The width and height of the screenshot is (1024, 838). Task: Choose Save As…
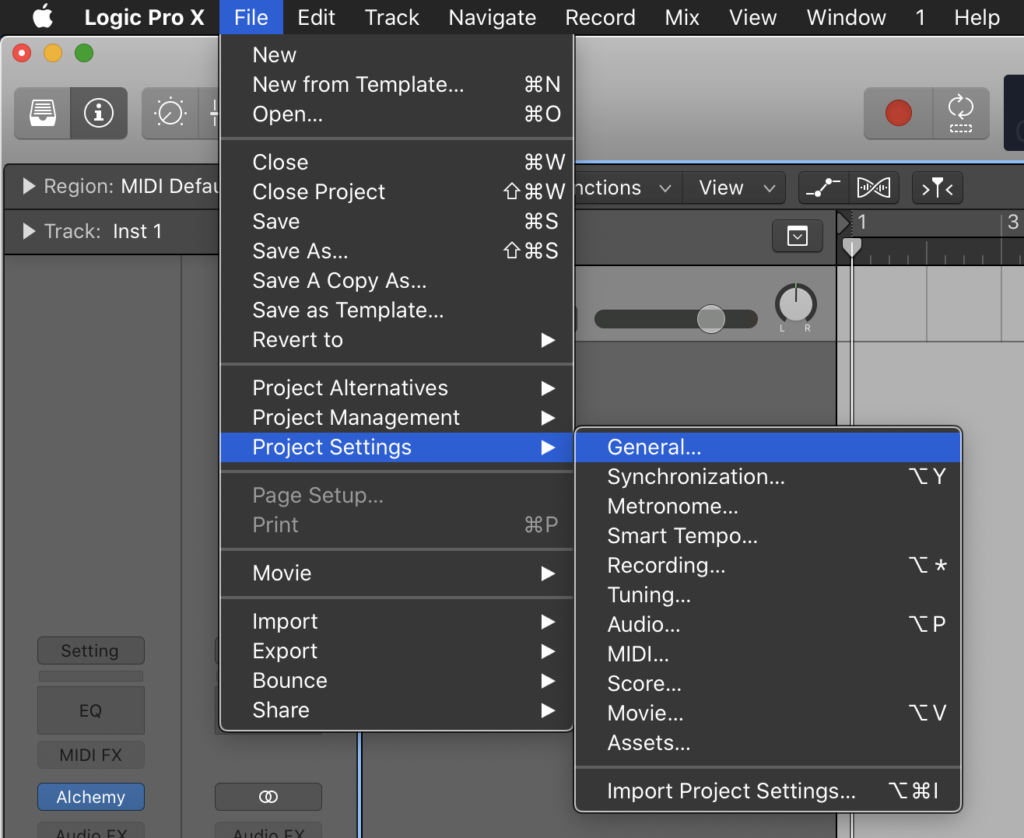pyautogui.click(x=397, y=251)
